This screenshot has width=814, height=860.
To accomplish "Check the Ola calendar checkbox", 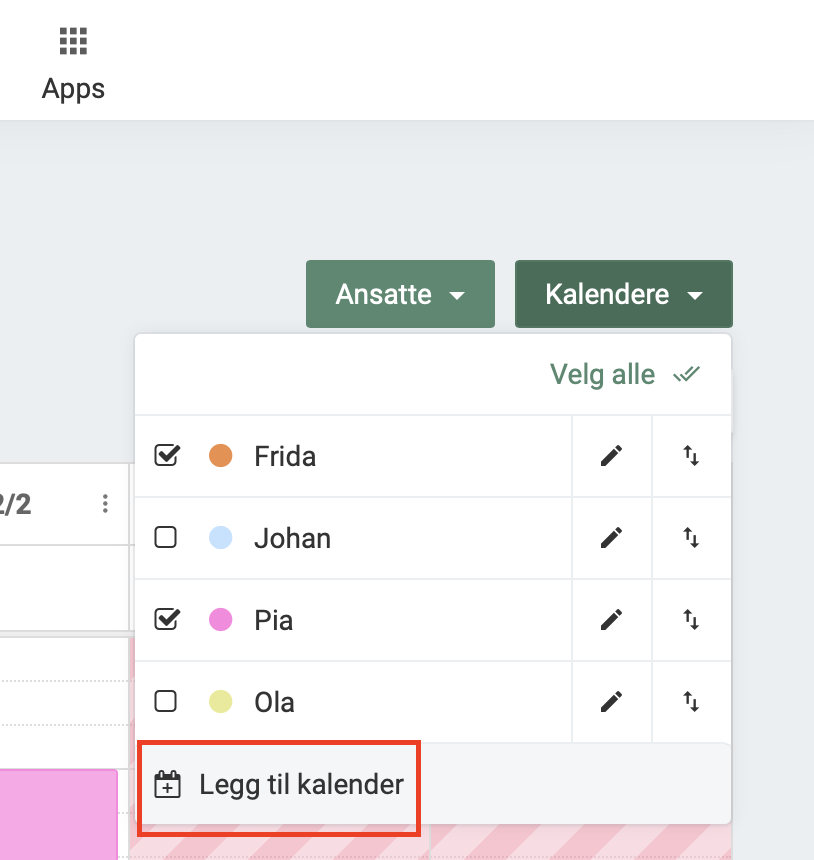I will (166, 702).
